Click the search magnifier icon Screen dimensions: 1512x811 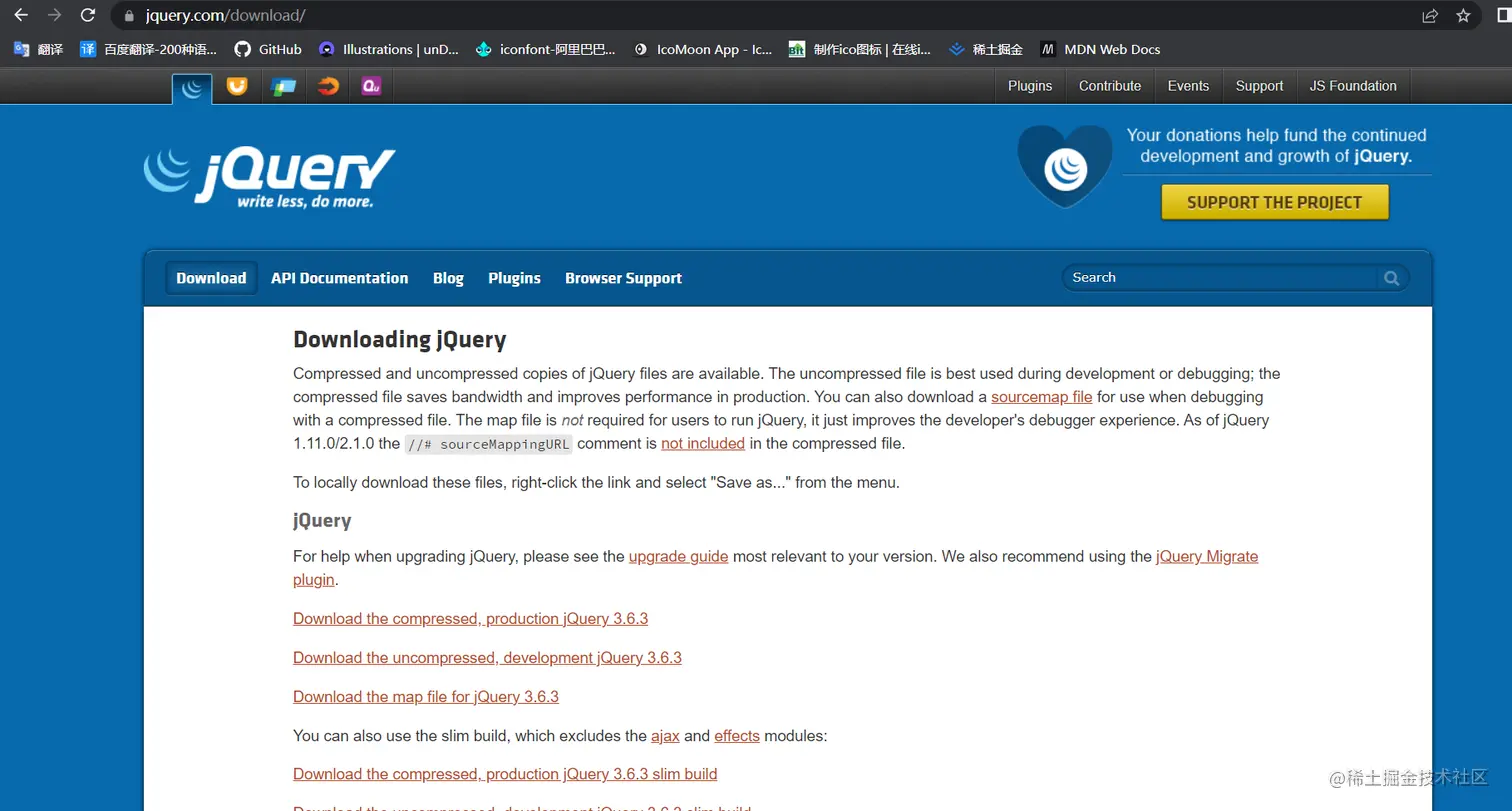1391,278
